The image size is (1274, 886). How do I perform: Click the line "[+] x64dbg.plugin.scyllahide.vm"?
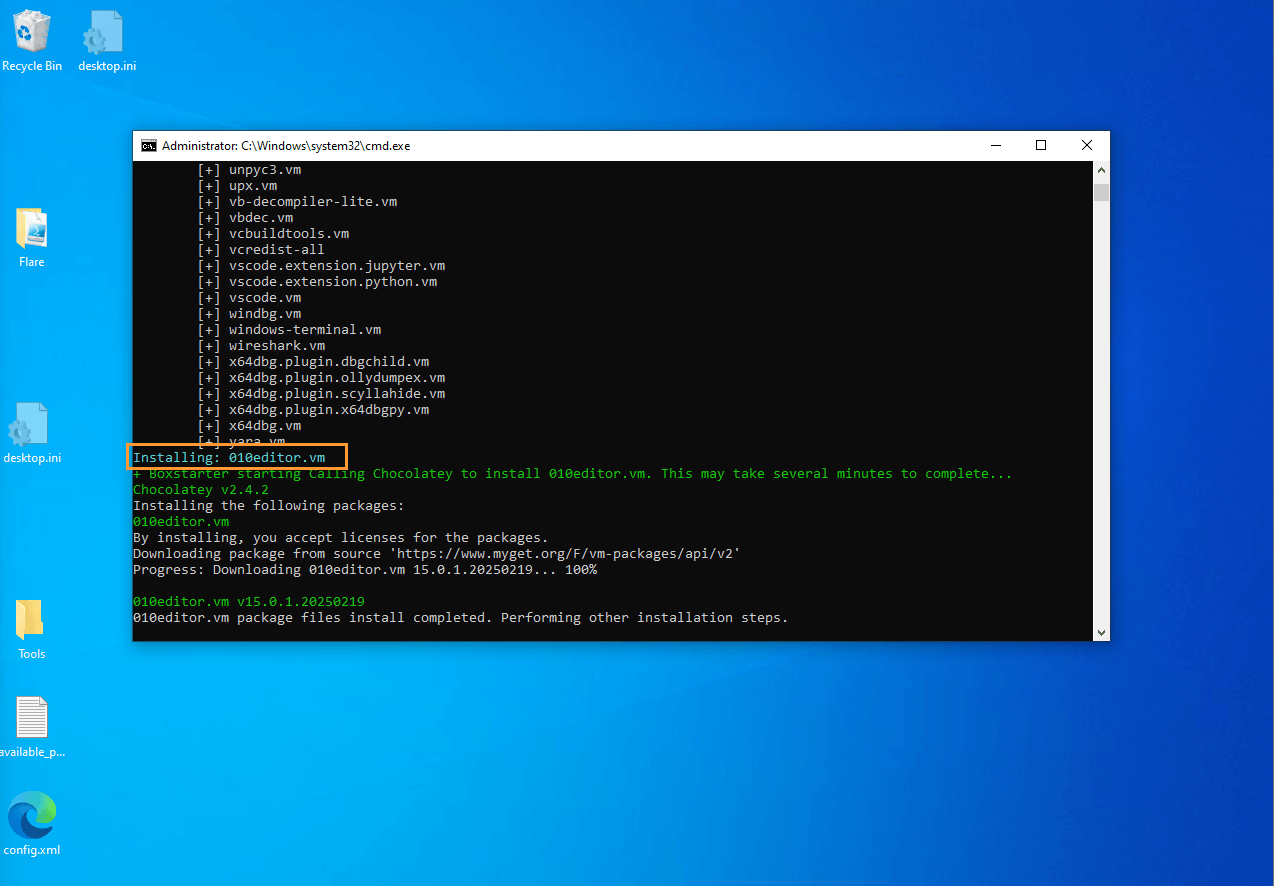coord(321,394)
